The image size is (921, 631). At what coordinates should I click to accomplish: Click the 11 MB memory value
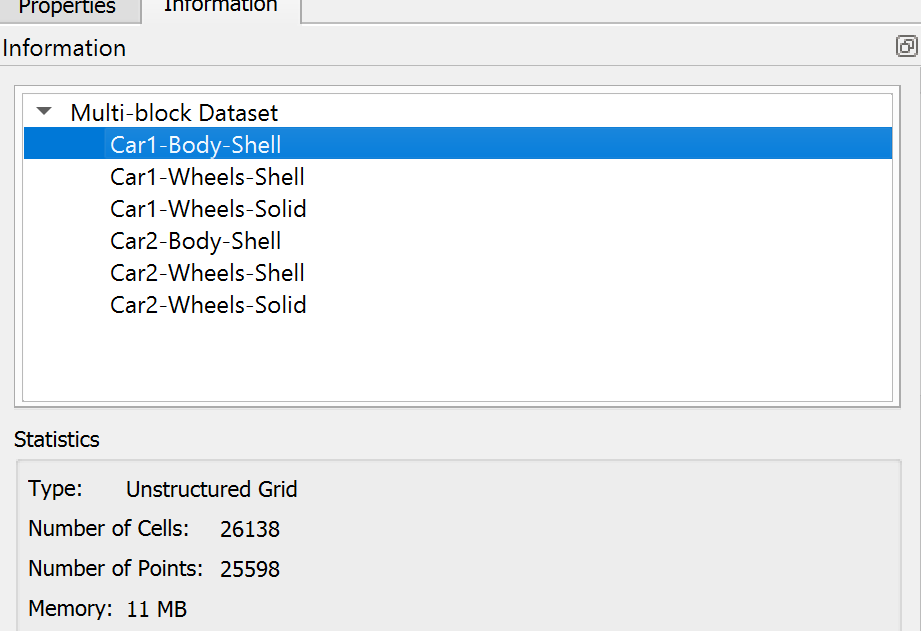point(156,609)
